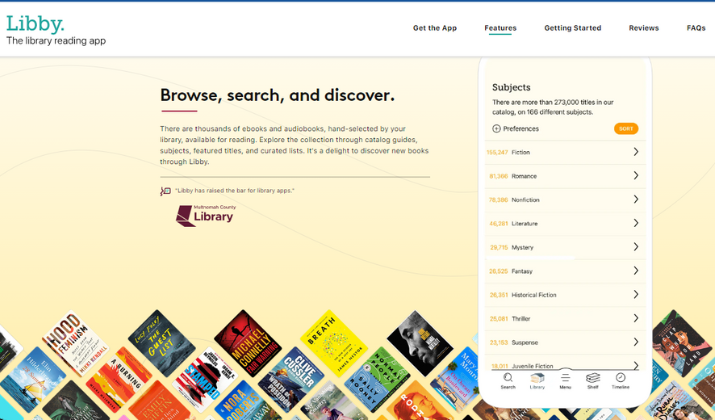The image size is (715, 420).
Task: Click the Normal People book cover
Action: (377, 380)
